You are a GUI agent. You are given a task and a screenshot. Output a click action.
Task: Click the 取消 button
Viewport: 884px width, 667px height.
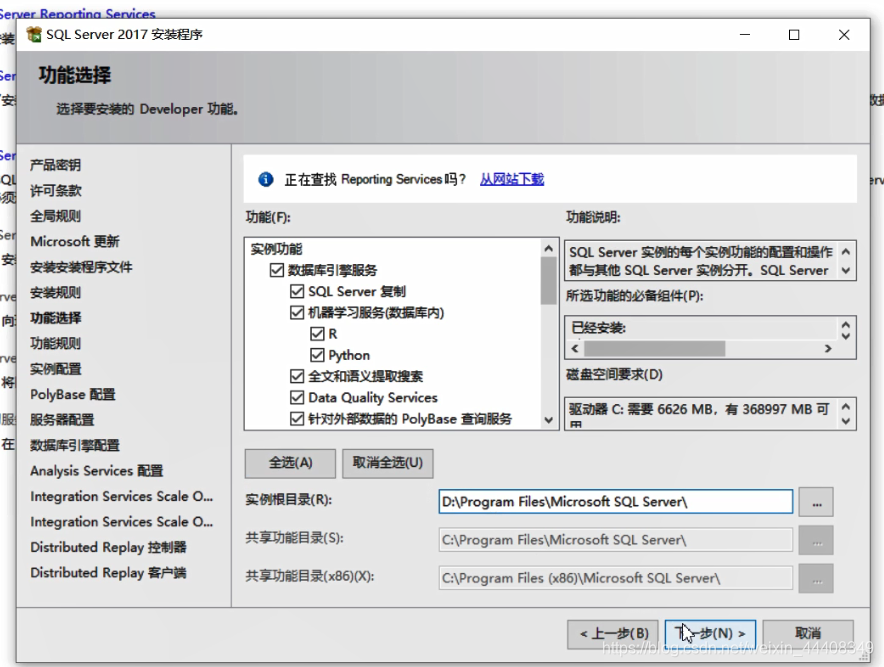coord(808,634)
